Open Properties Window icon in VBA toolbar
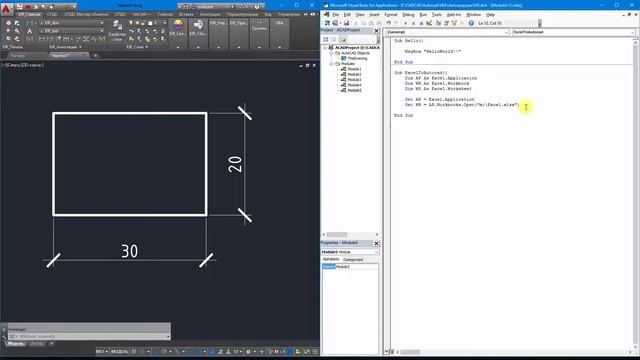640x360 pixels. coord(446,23)
